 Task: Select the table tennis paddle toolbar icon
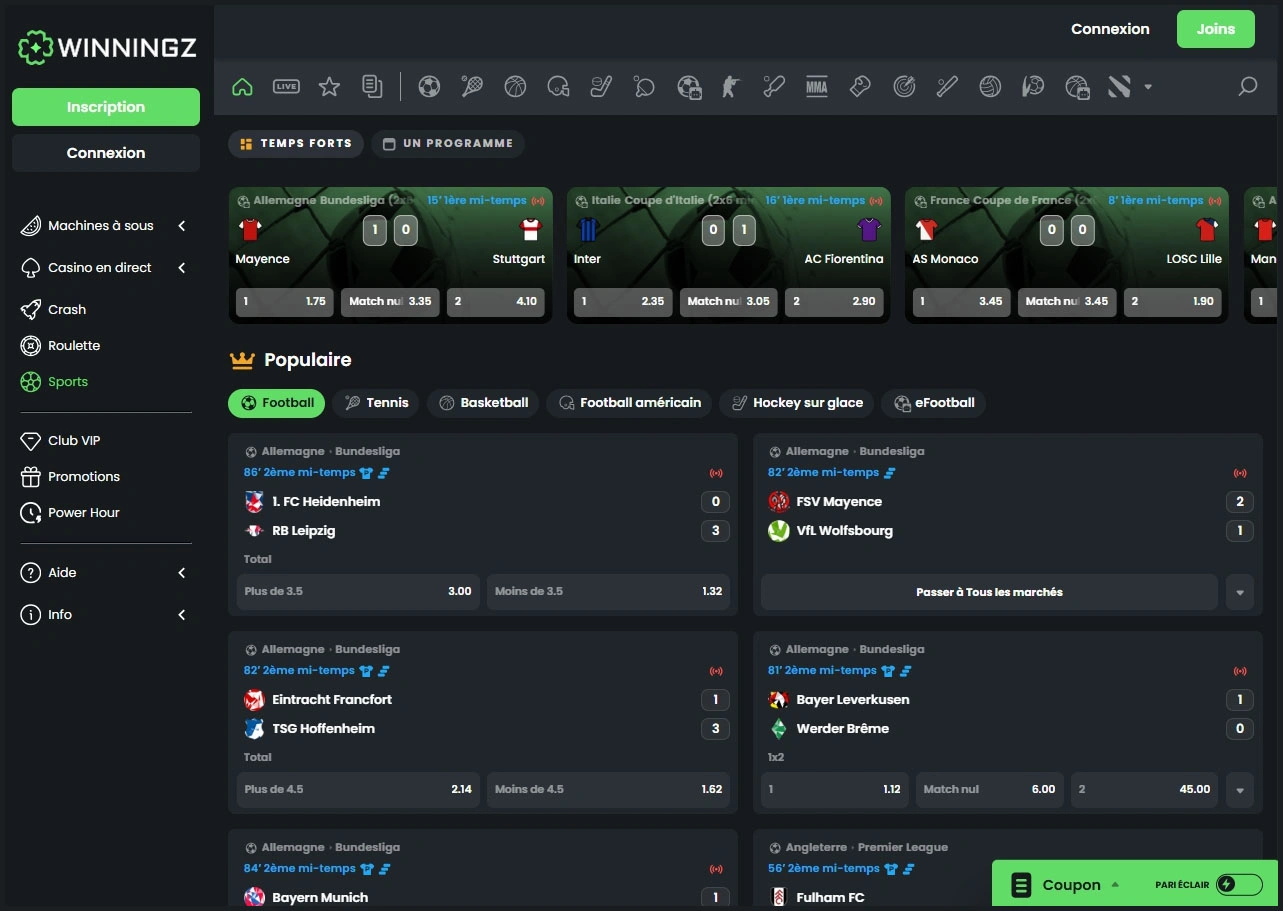tap(644, 87)
